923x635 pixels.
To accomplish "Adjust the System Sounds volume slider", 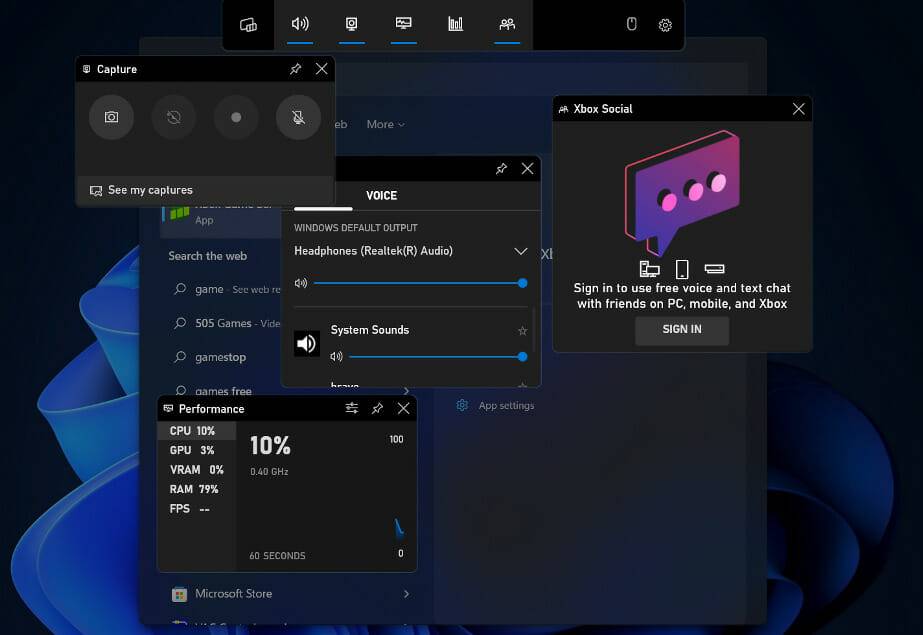I will [x=430, y=357].
